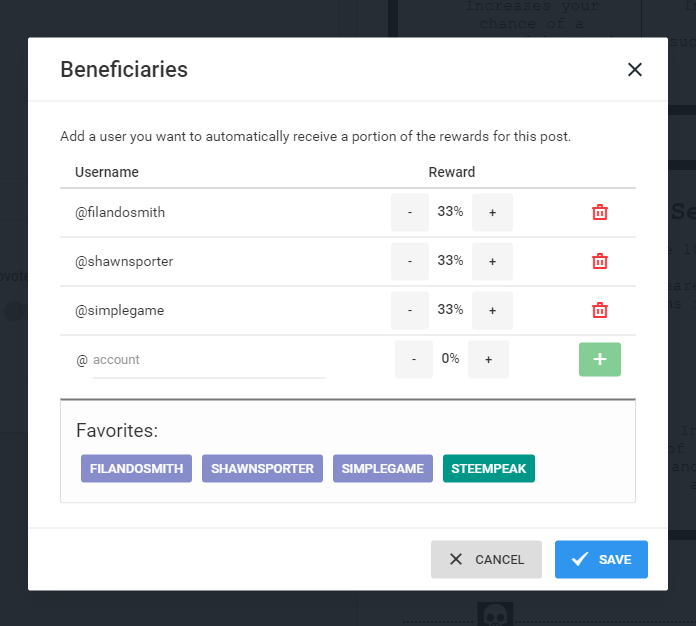Choose the green STEEMPEAK favorite chip

point(489,468)
